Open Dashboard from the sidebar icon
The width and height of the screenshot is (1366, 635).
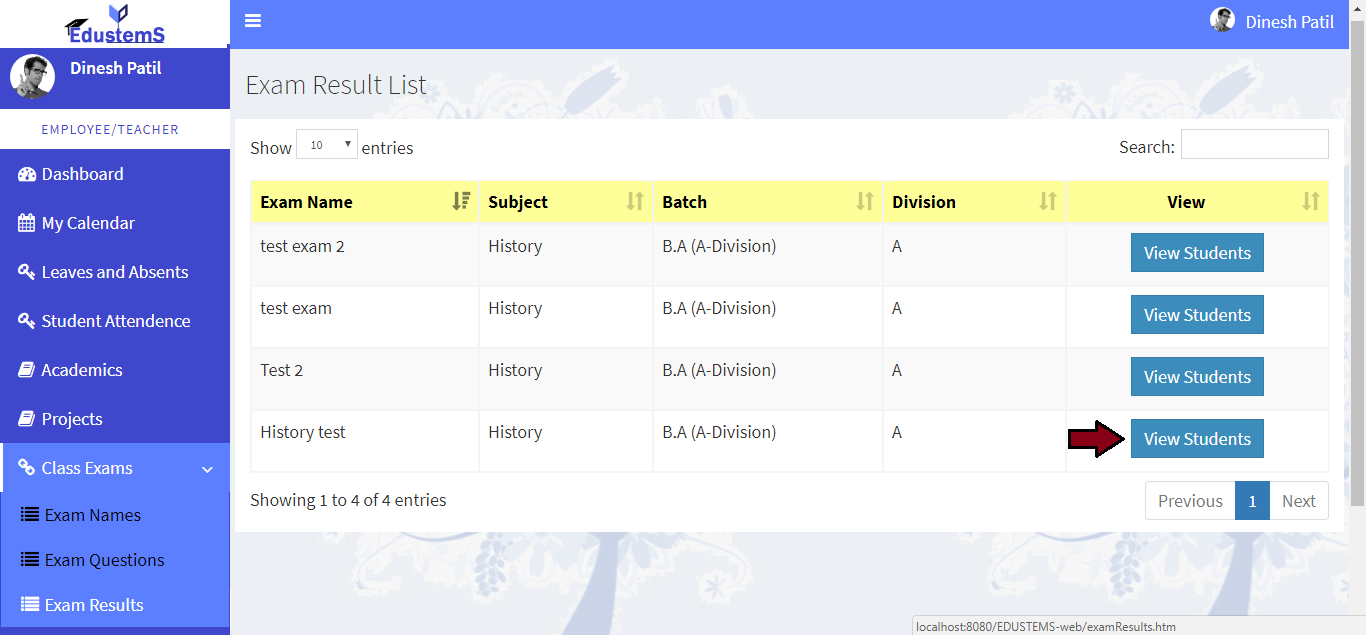pos(25,173)
